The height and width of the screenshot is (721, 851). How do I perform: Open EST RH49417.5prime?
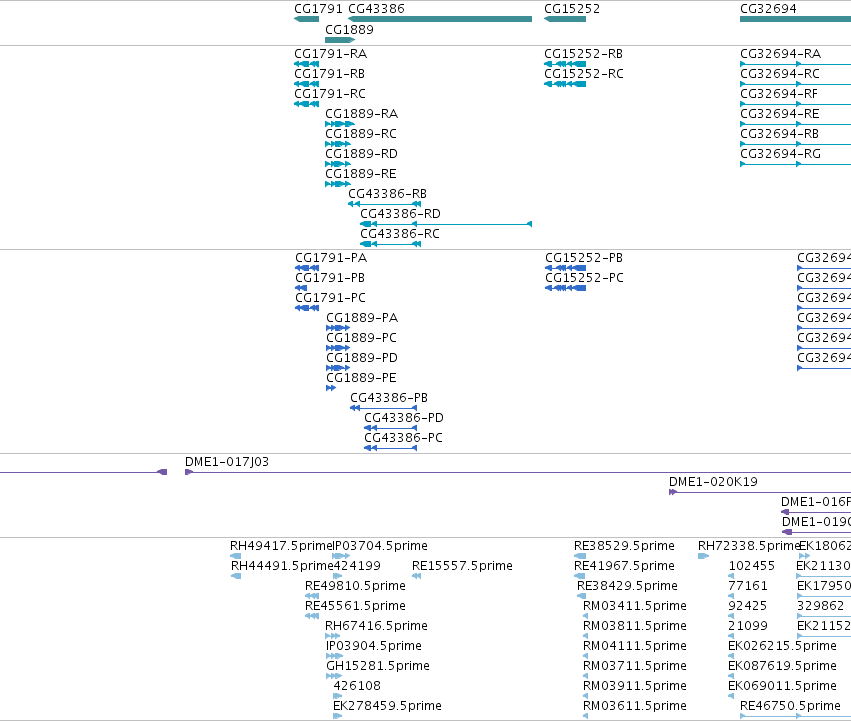281,546
